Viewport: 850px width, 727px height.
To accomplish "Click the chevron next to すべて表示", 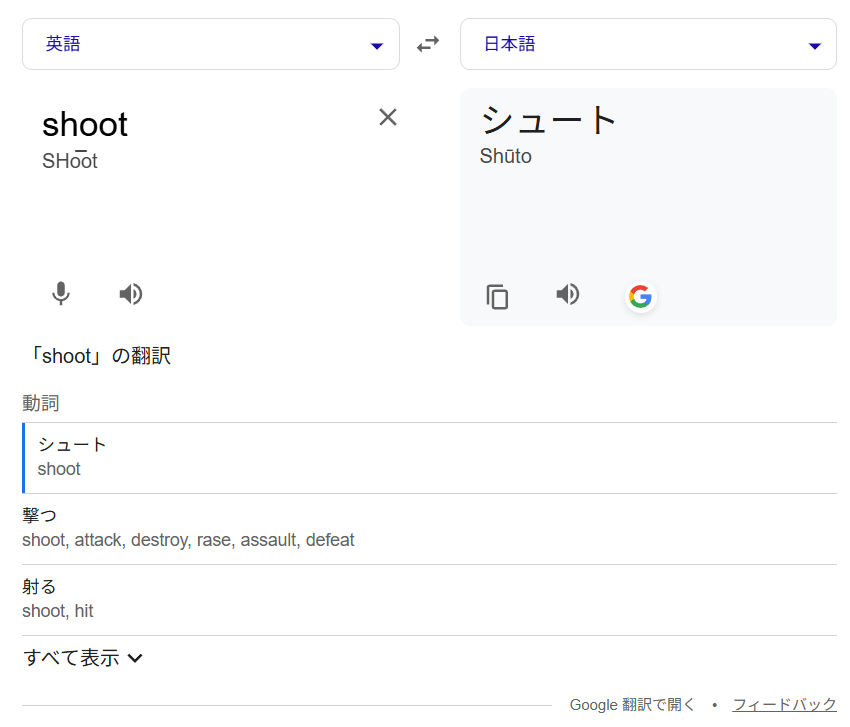I will (135, 658).
